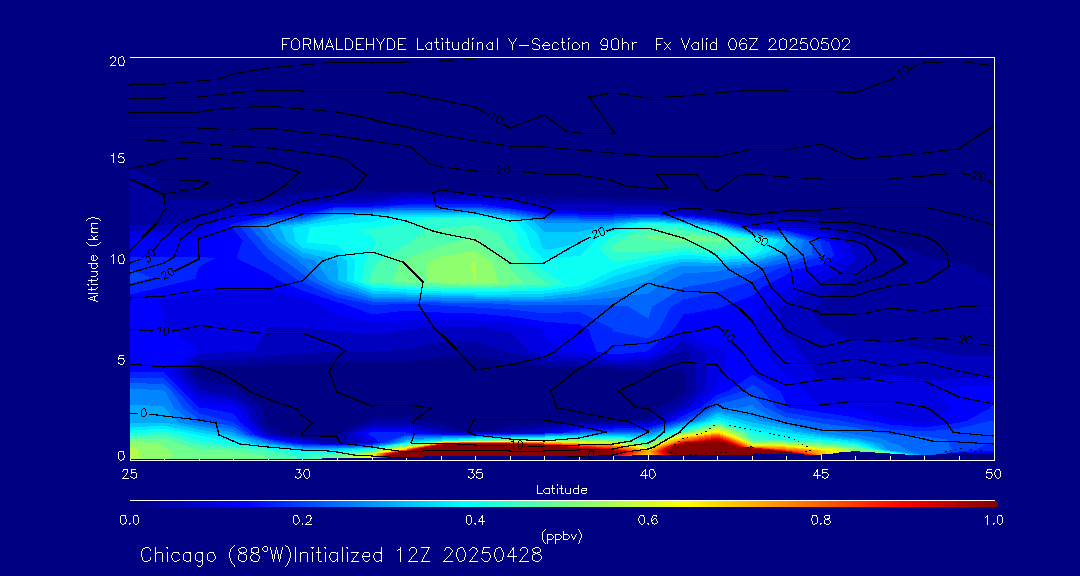This screenshot has height=576, width=1080.
Task: Click the colorbar at 0.4 cyan
Action: coord(476,504)
